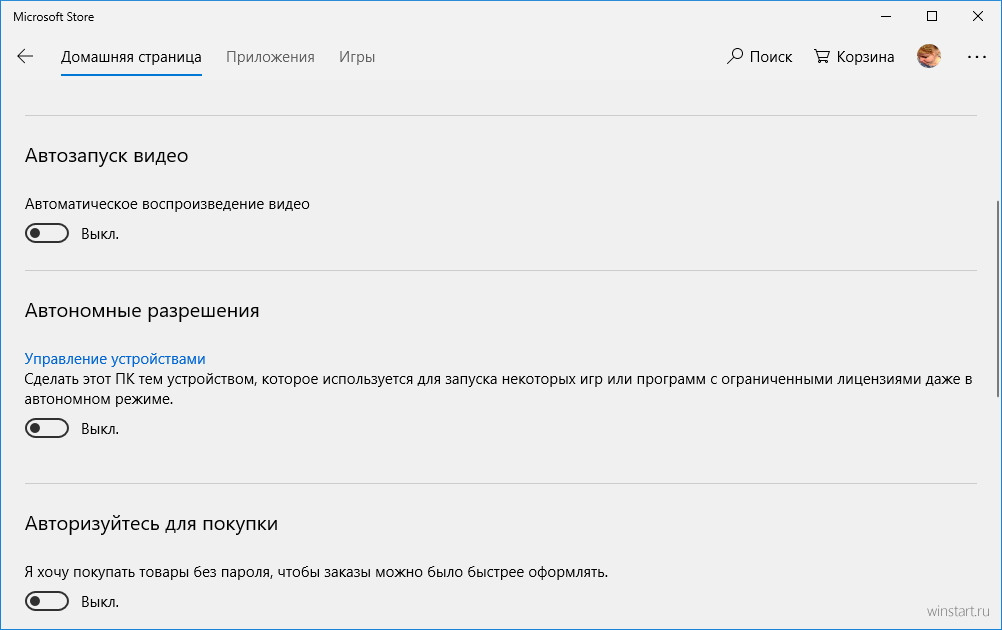Go back with the arrow icon
The image size is (1002, 630).
pyautogui.click(x=25, y=56)
